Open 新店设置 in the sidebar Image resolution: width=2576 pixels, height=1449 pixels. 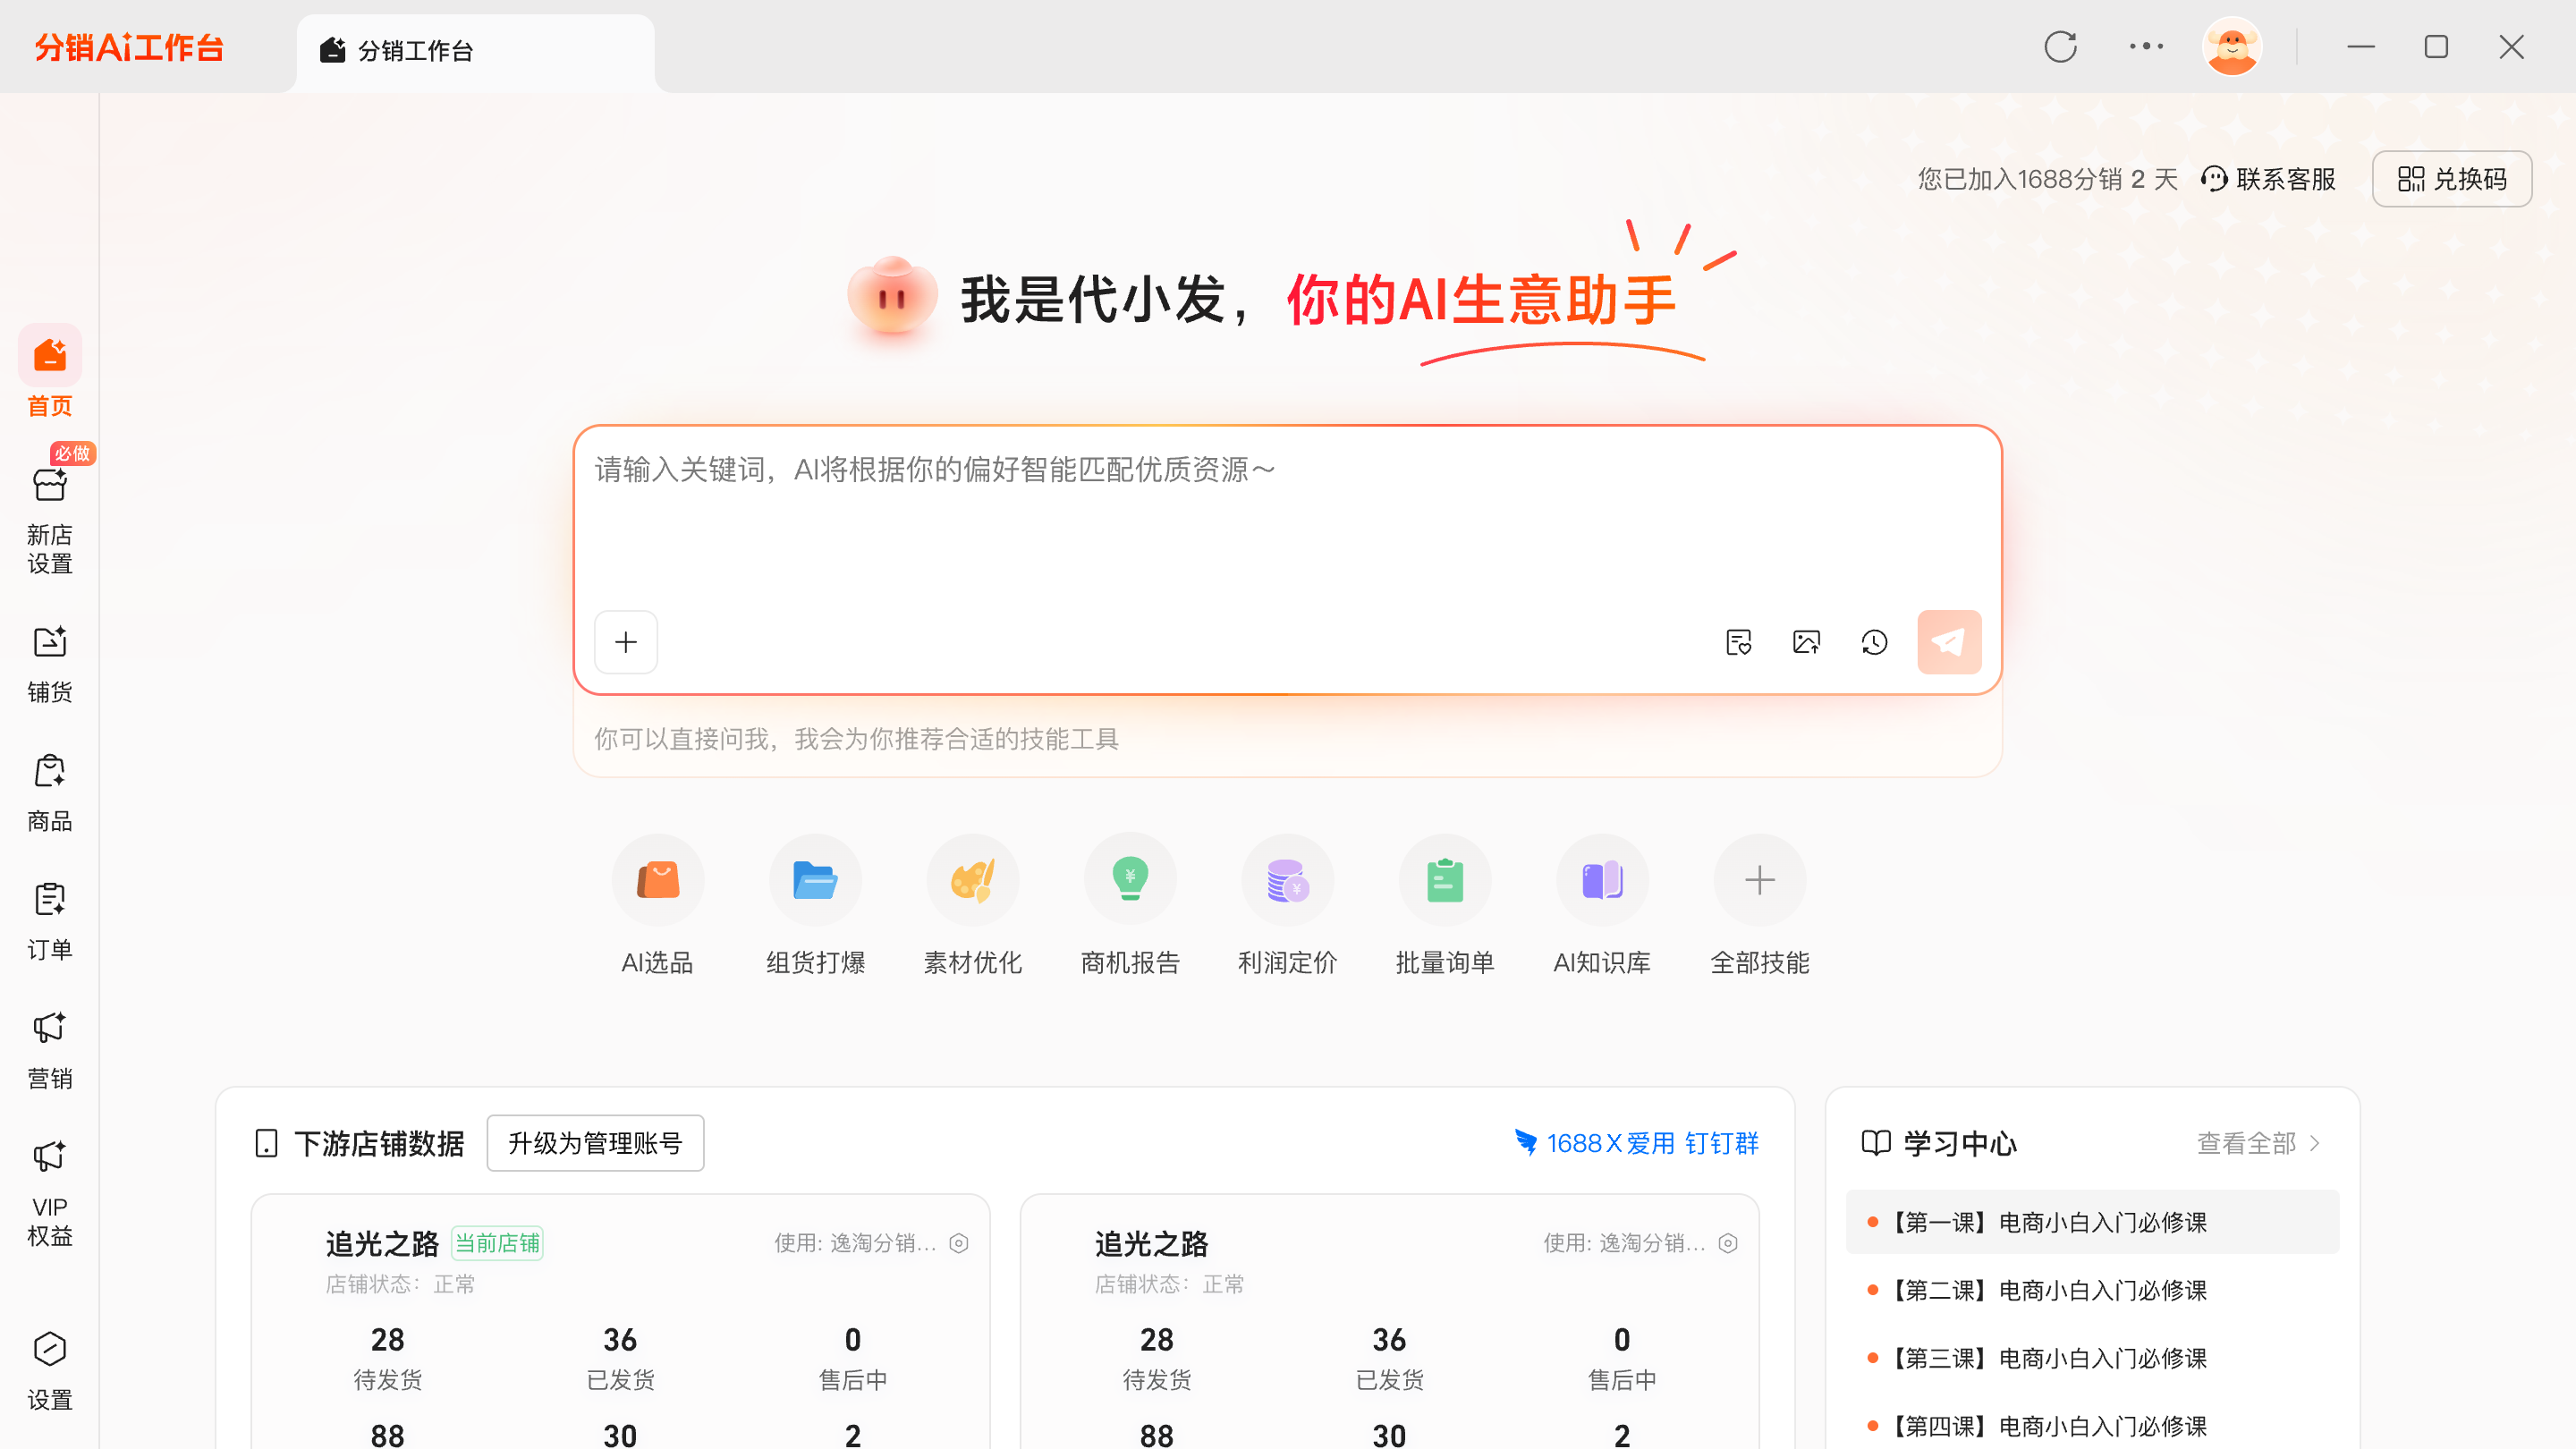49,521
